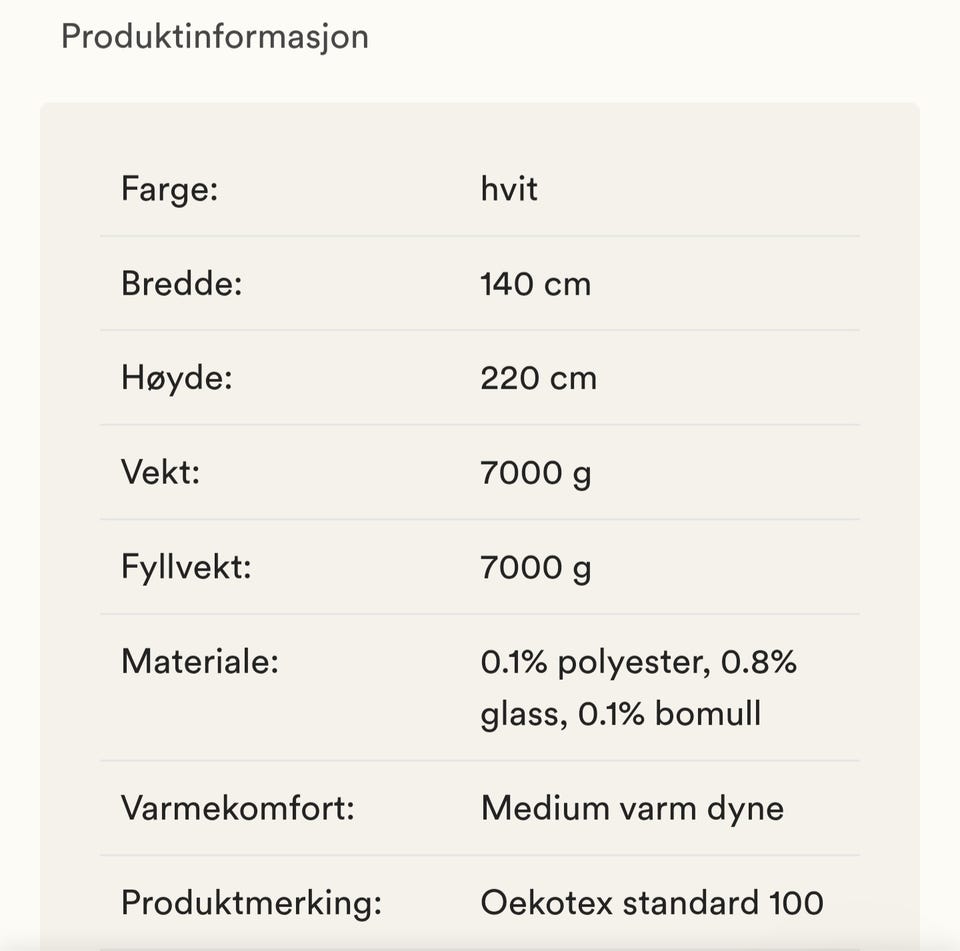Select the 140 cm width value
Image resolution: width=960 pixels, height=951 pixels.
[x=536, y=284]
